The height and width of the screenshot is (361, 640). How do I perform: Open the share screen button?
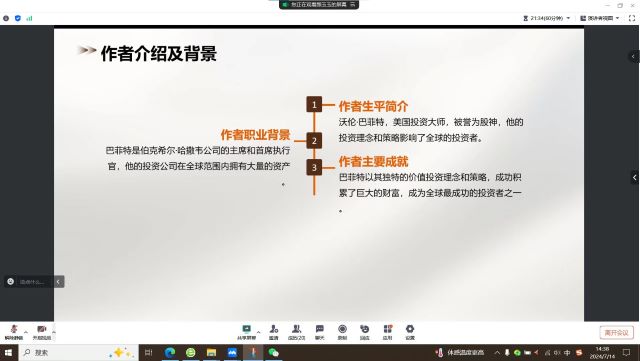point(246,332)
